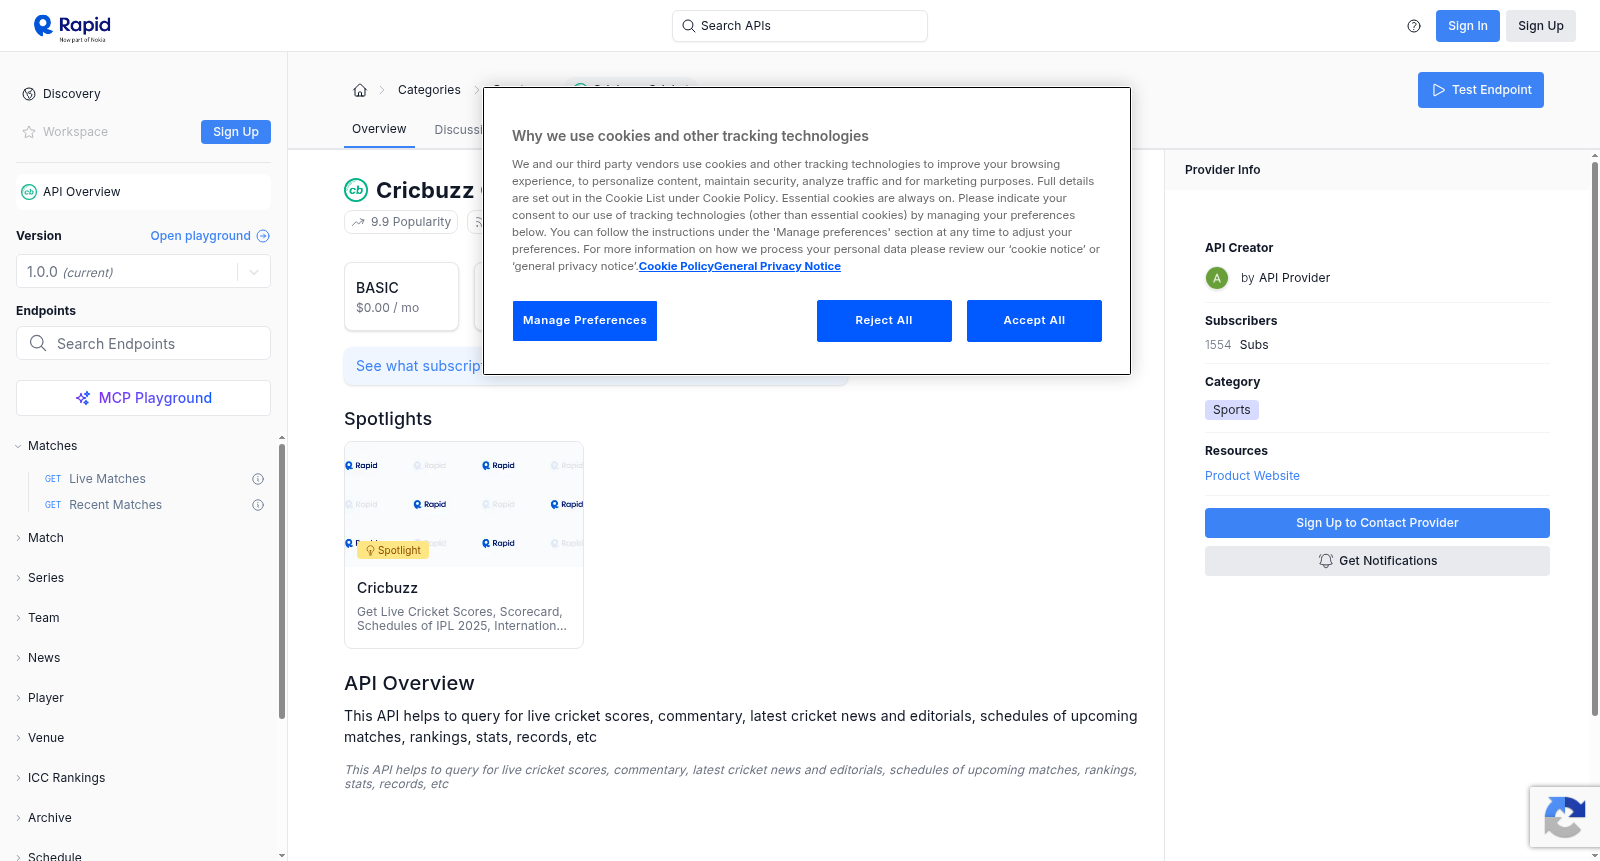This screenshot has width=1600, height=861.
Task: Click the Get Notifications button
Action: coord(1377,561)
